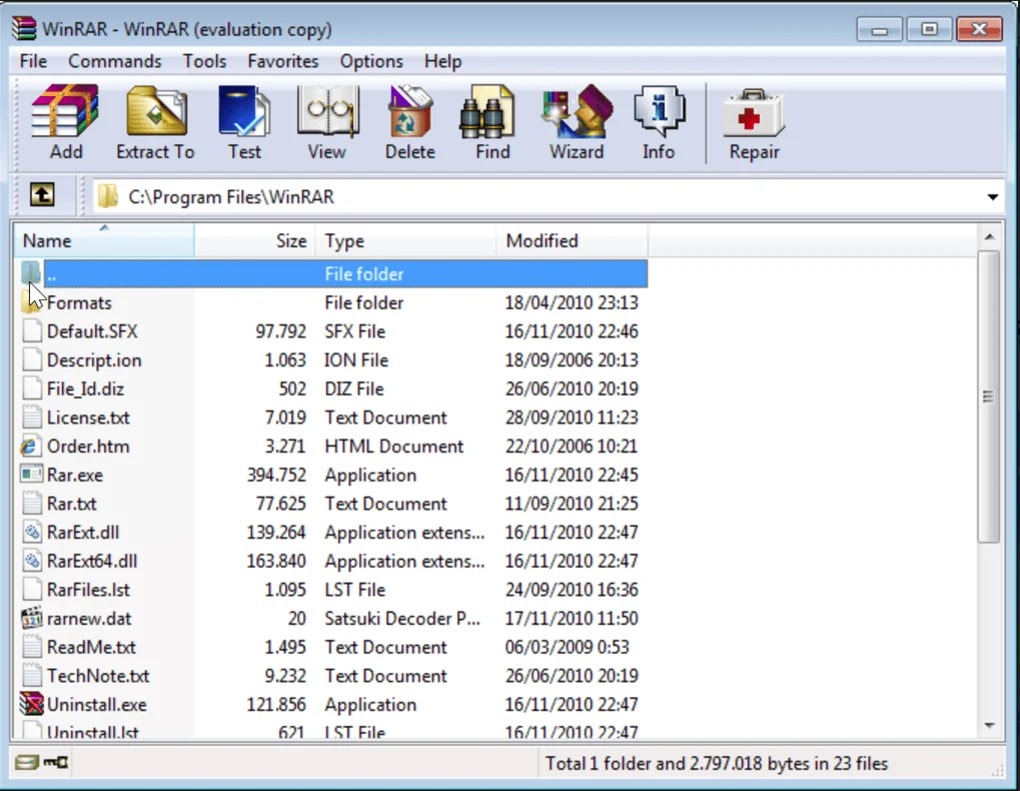Click the scrollbar up arrow
Image resolution: width=1020 pixels, height=791 pixels.
click(989, 237)
